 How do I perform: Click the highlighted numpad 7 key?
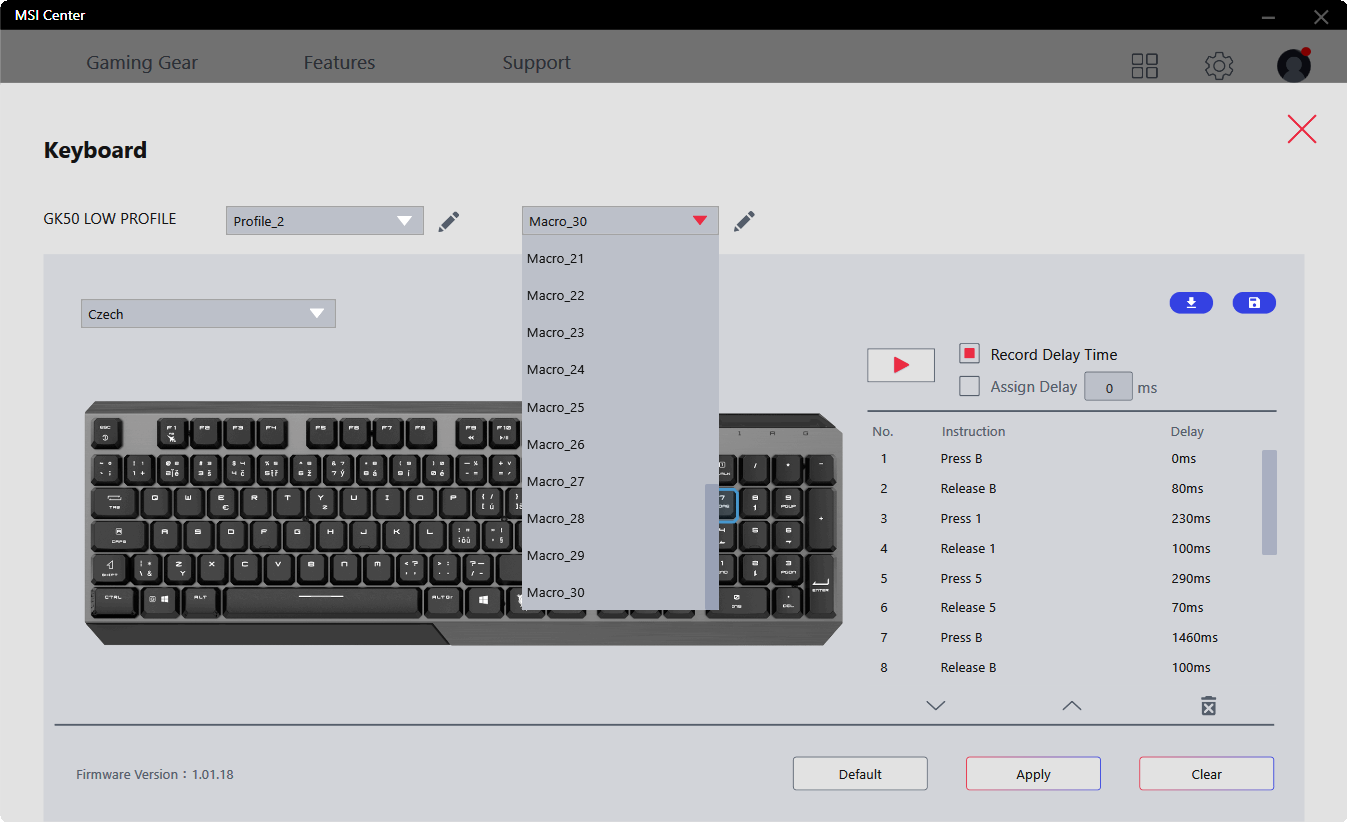(x=726, y=504)
